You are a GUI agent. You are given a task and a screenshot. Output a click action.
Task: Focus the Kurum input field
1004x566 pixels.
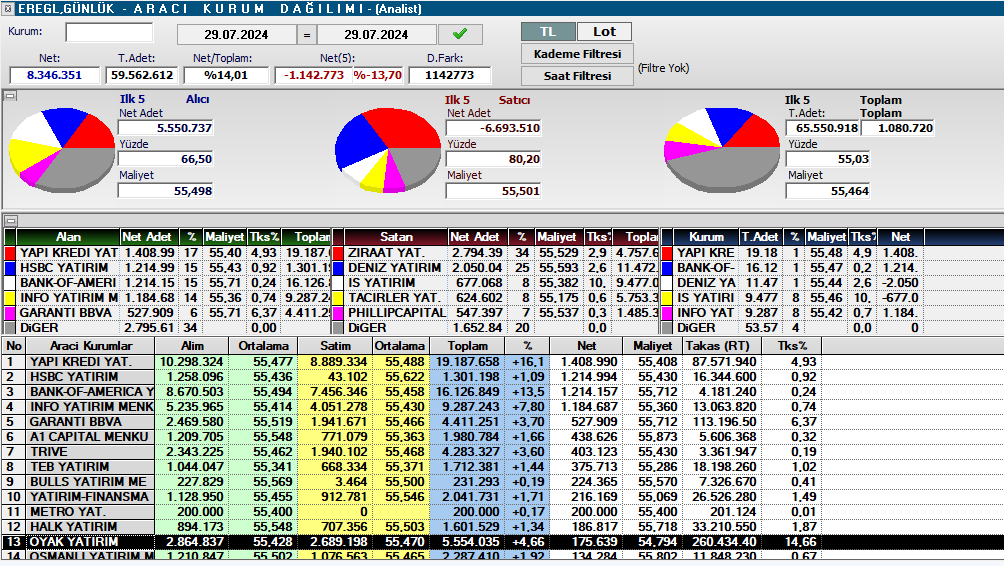click(x=109, y=32)
